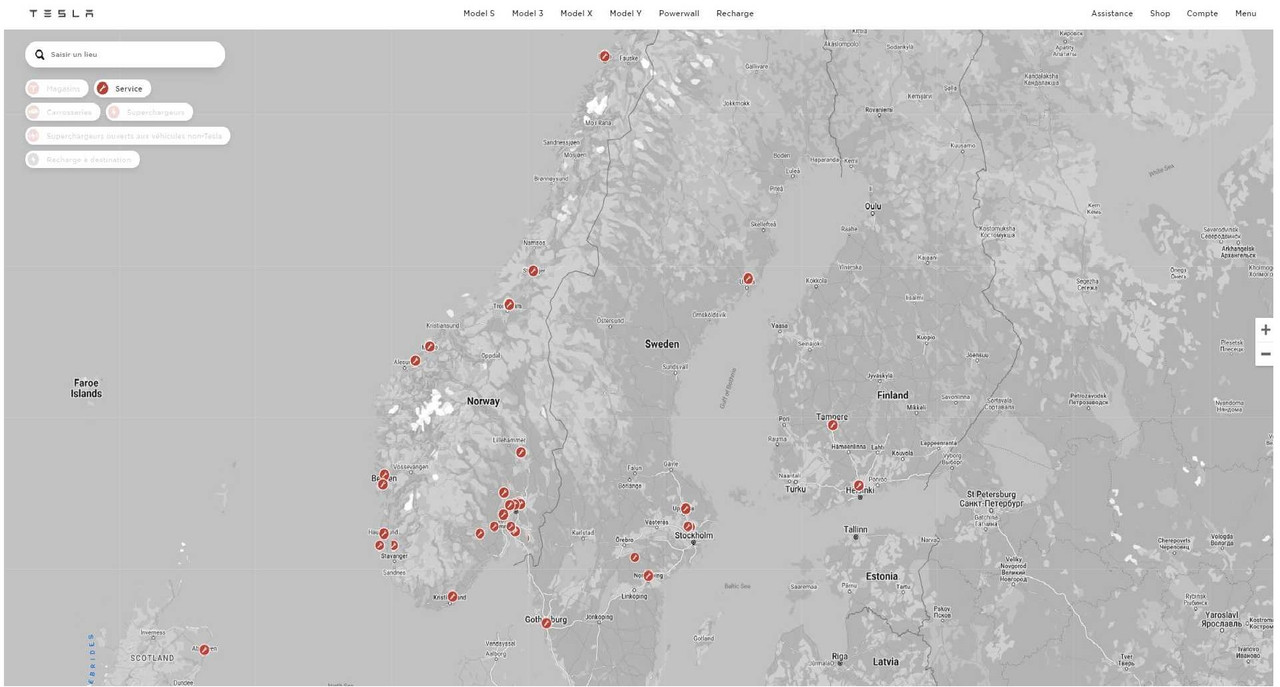Toggle the Magasins filter
1280x687 pixels.
click(57, 88)
